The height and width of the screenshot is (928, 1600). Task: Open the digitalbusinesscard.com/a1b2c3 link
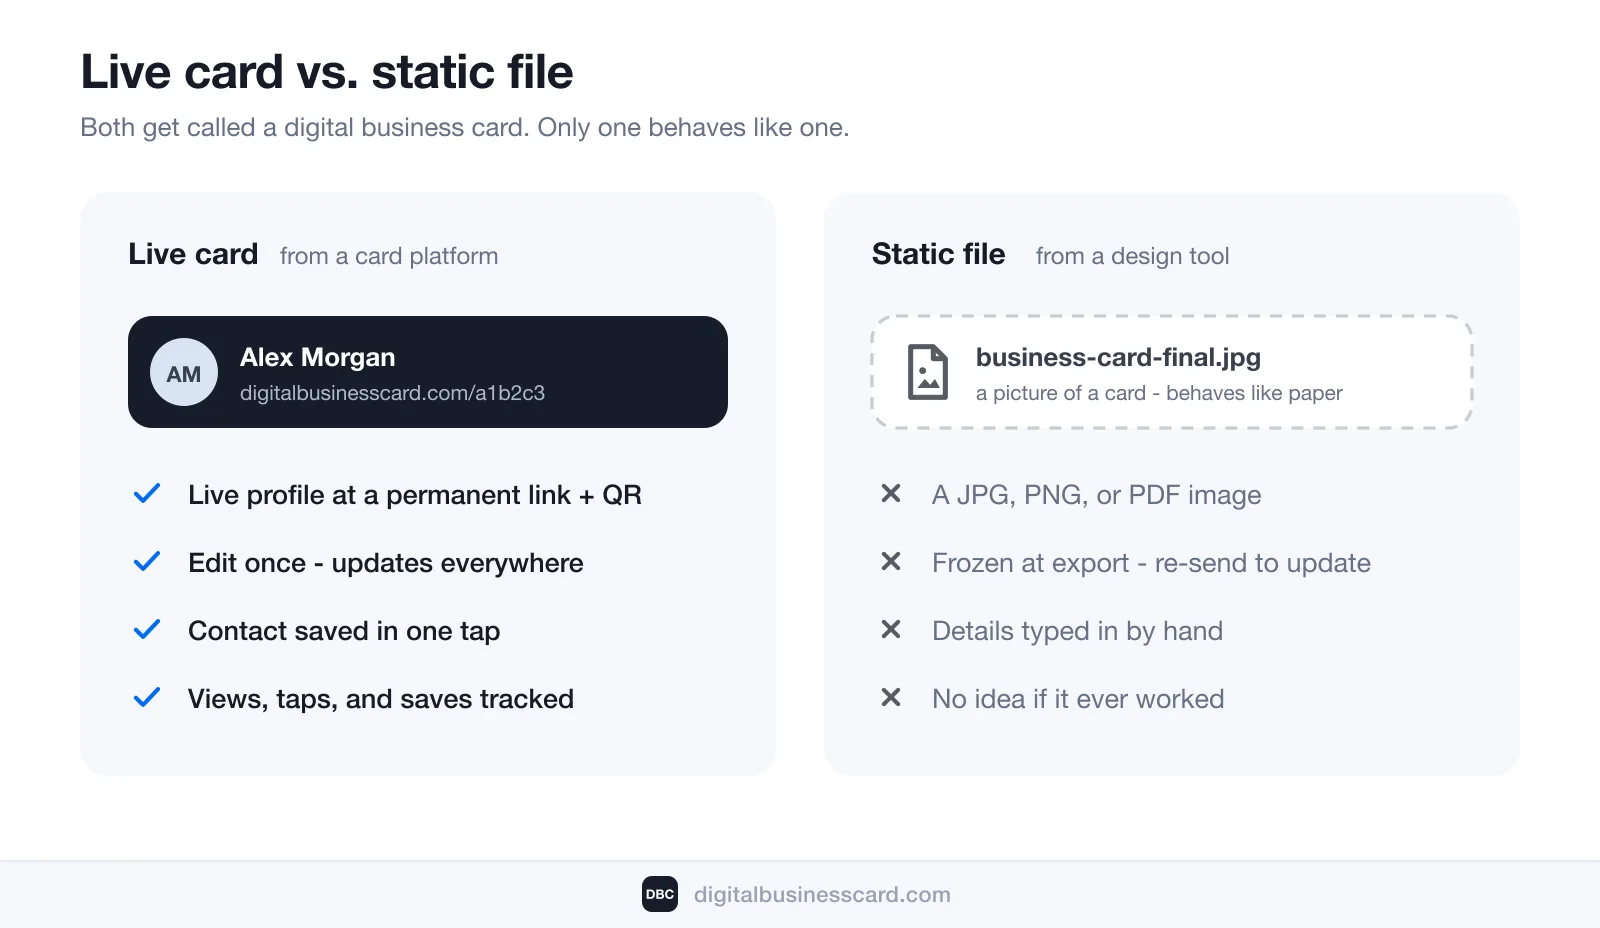pos(392,393)
